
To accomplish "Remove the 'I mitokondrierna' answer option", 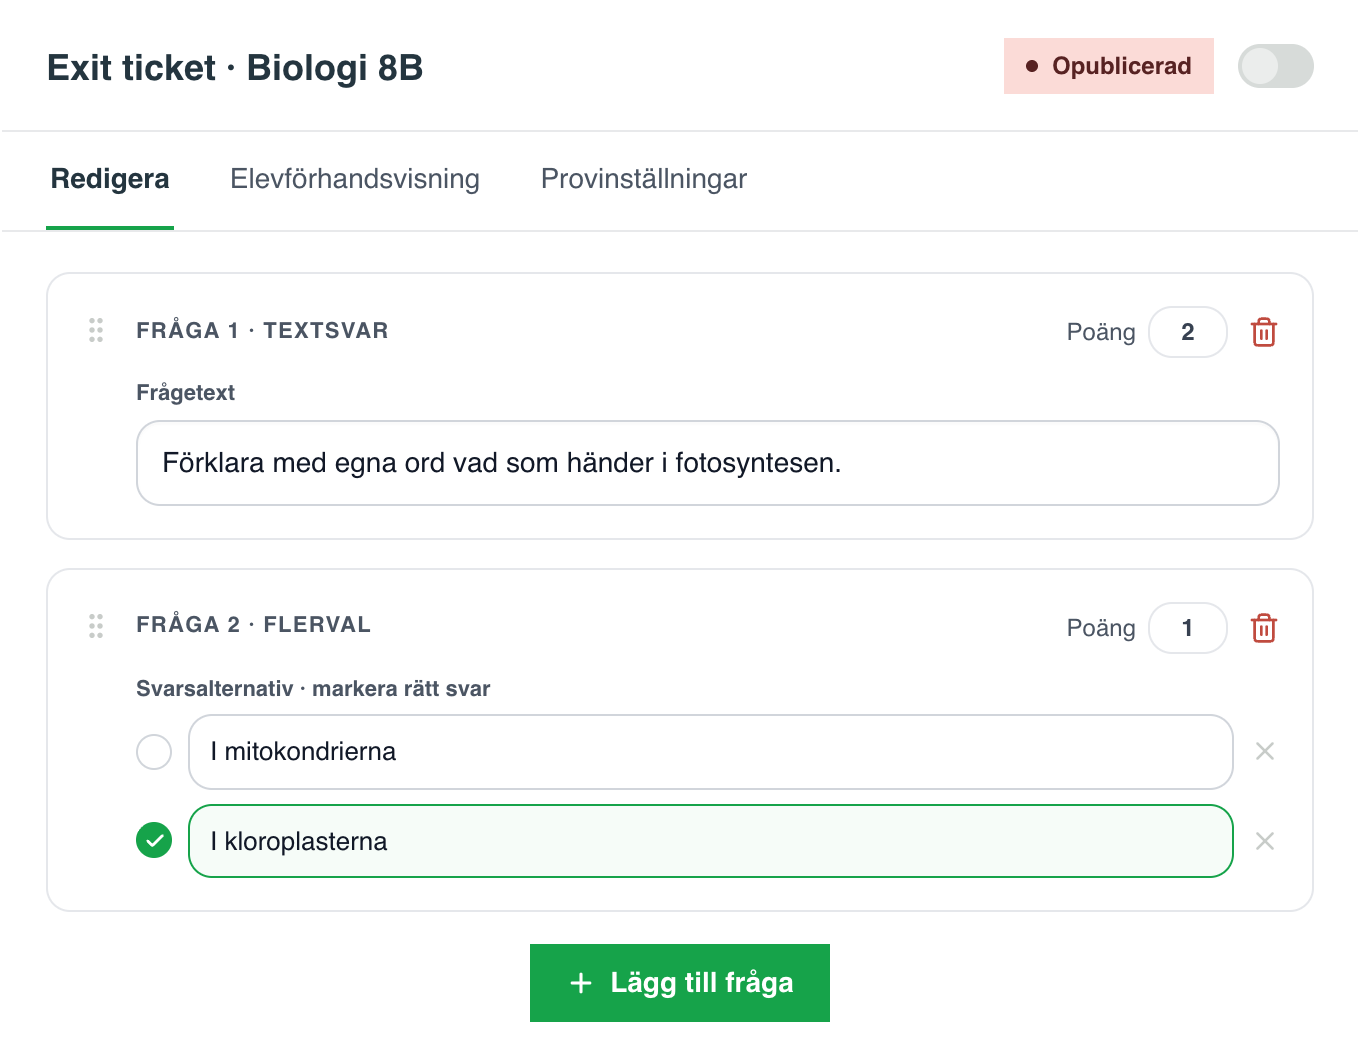I will click(1265, 751).
